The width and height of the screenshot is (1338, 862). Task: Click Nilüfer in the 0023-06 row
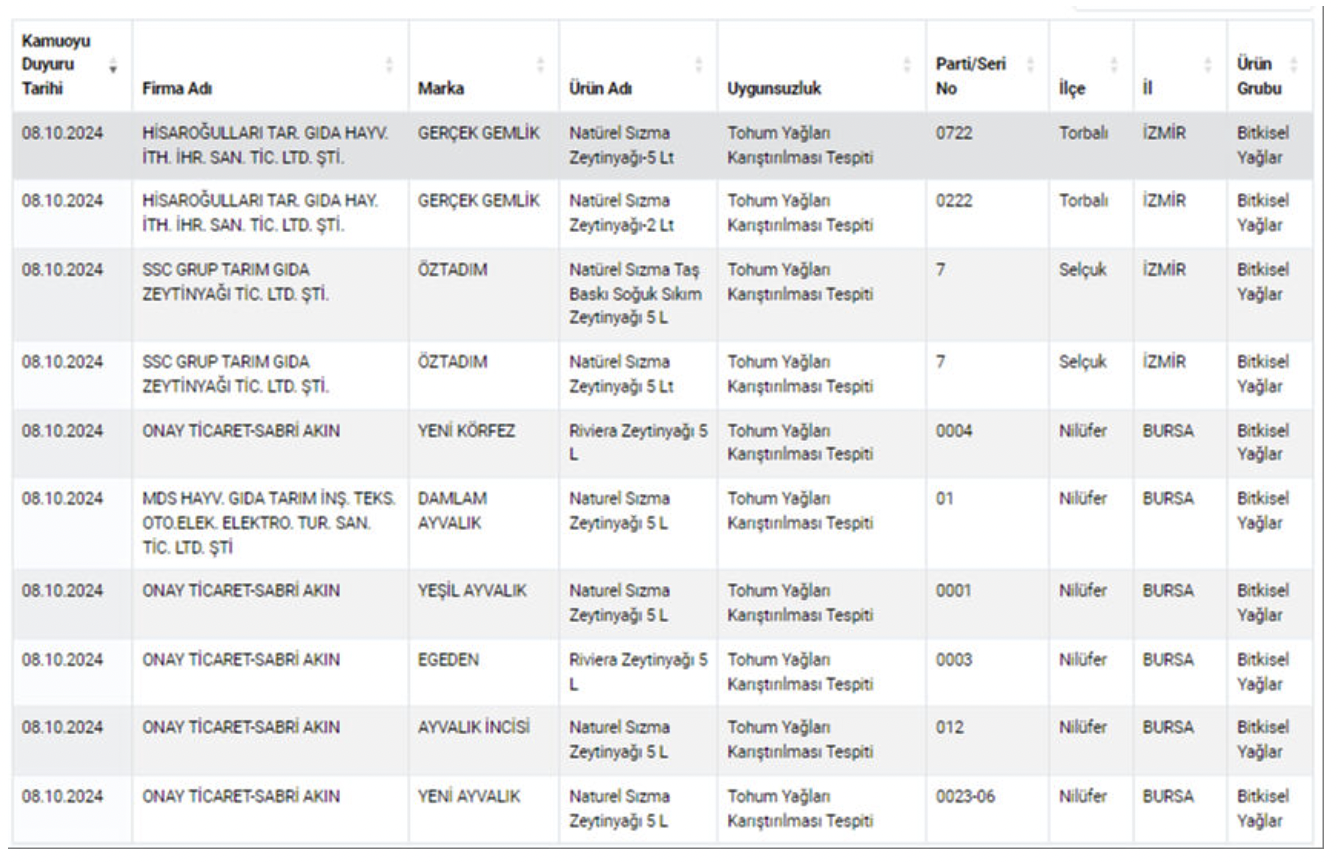click(x=1083, y=797)
